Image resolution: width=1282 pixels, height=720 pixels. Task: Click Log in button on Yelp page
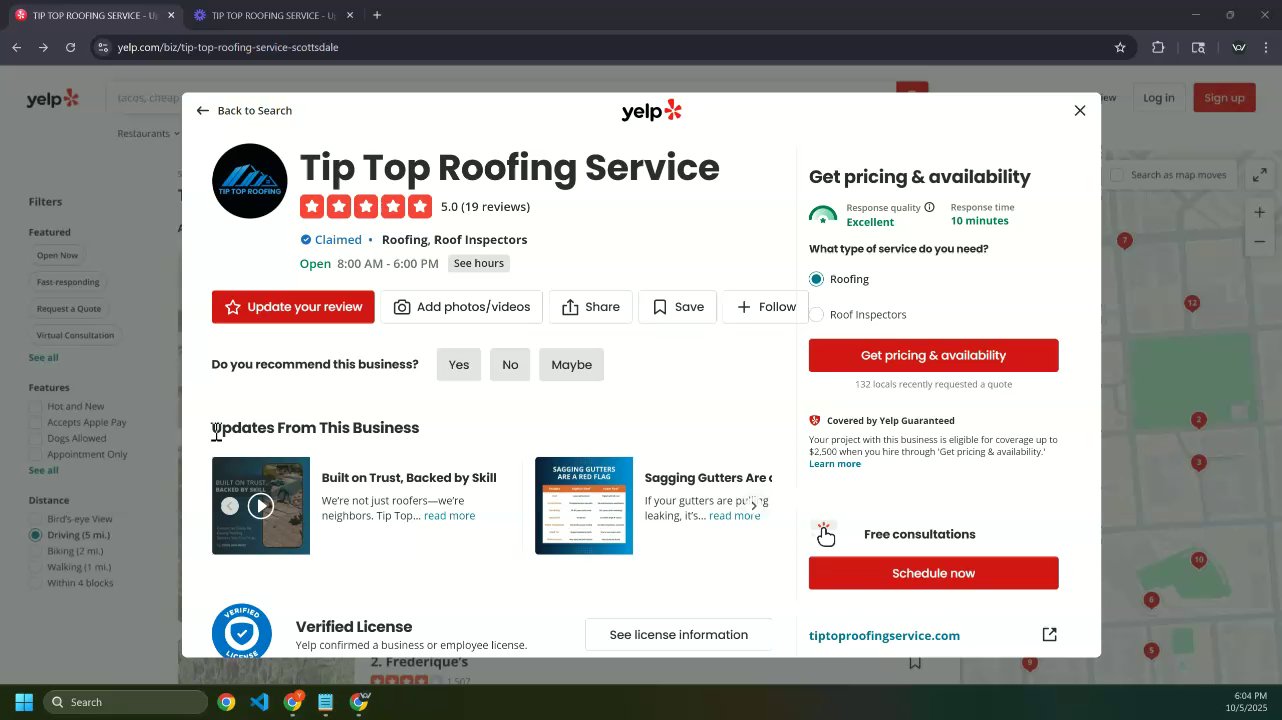[x=1159, y=97]
